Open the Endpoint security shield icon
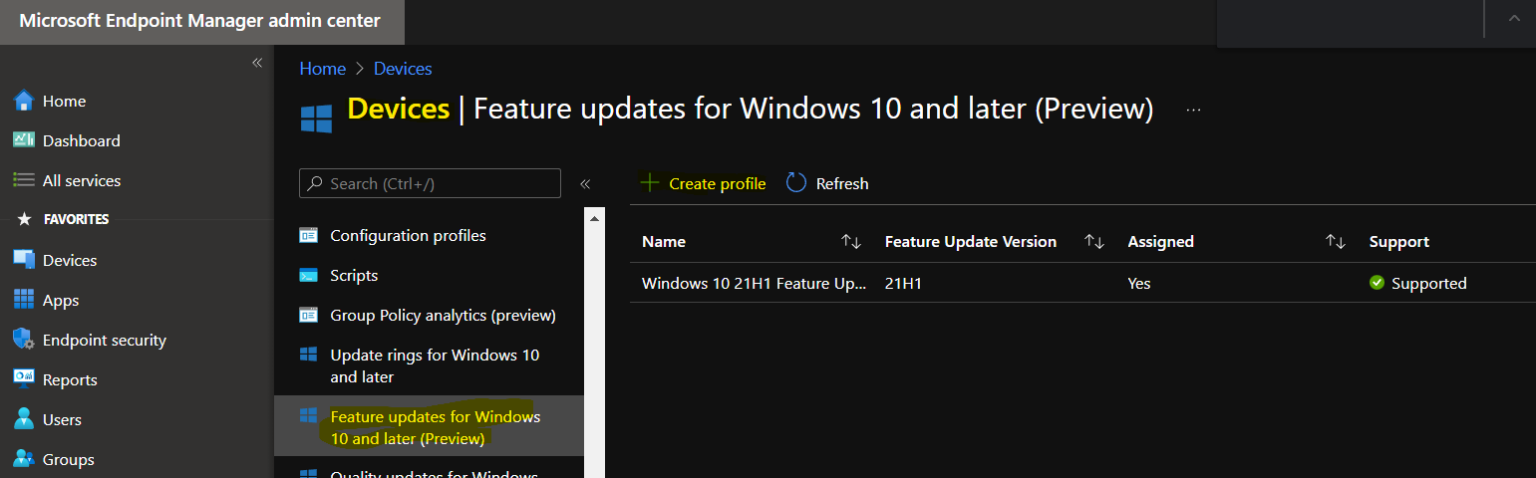The height and width of the screenshot is (478, 1536). pos(24,339)
